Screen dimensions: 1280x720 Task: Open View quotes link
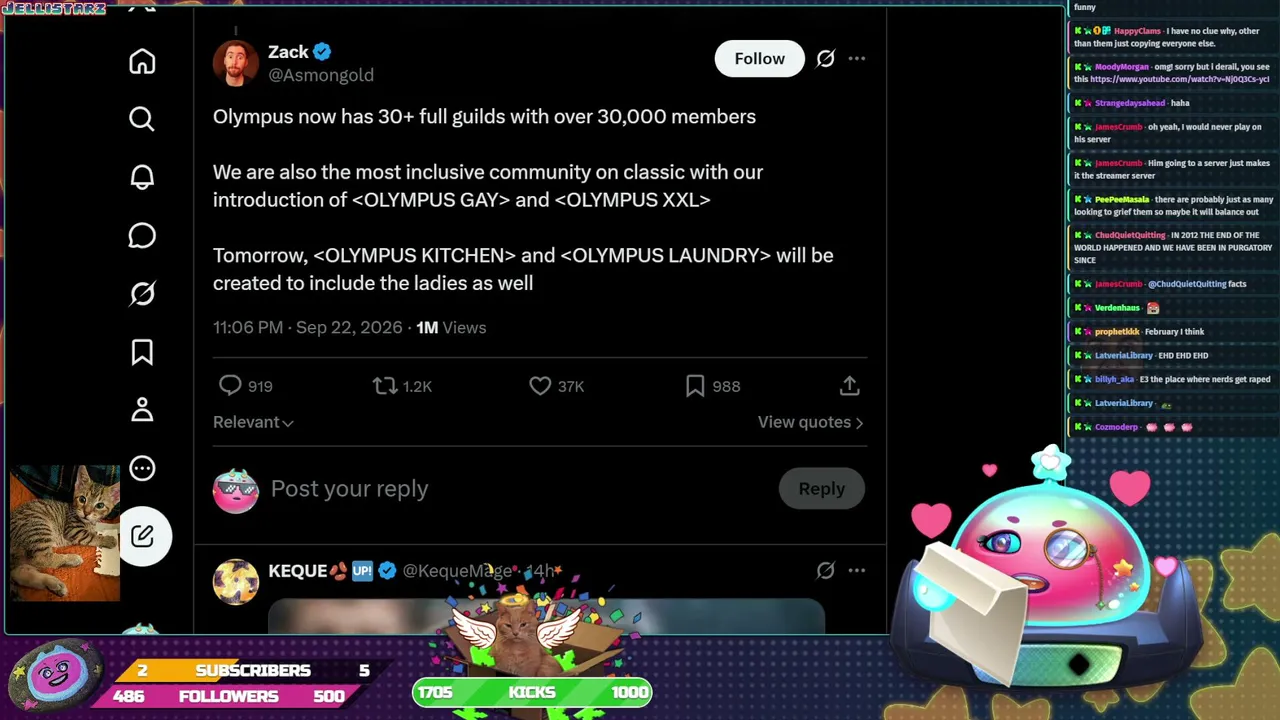pos(810,422)
